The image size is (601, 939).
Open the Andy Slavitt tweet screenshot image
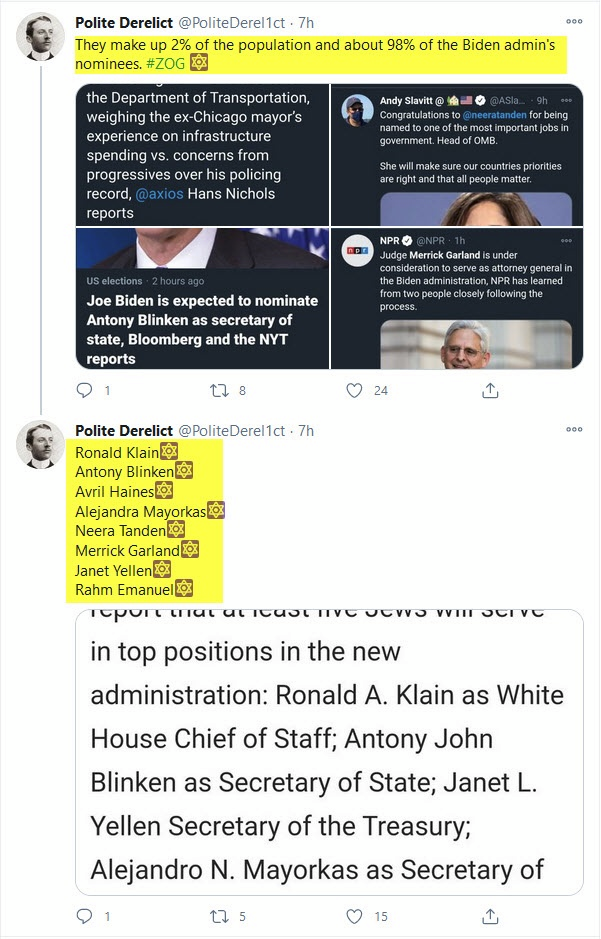[458, 155]
